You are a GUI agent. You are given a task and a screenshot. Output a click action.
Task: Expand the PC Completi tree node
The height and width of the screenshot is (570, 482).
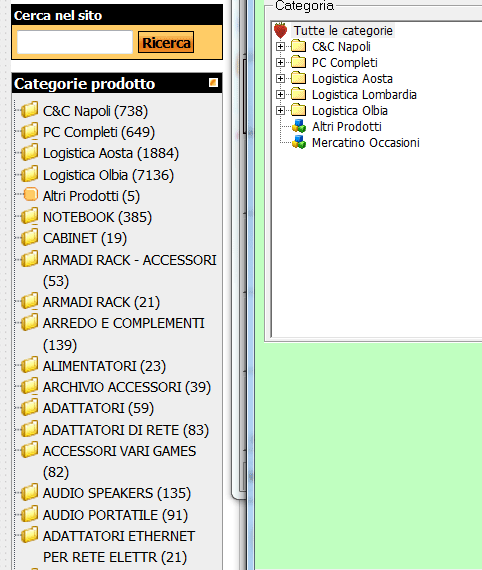click(x=280, y=63)
